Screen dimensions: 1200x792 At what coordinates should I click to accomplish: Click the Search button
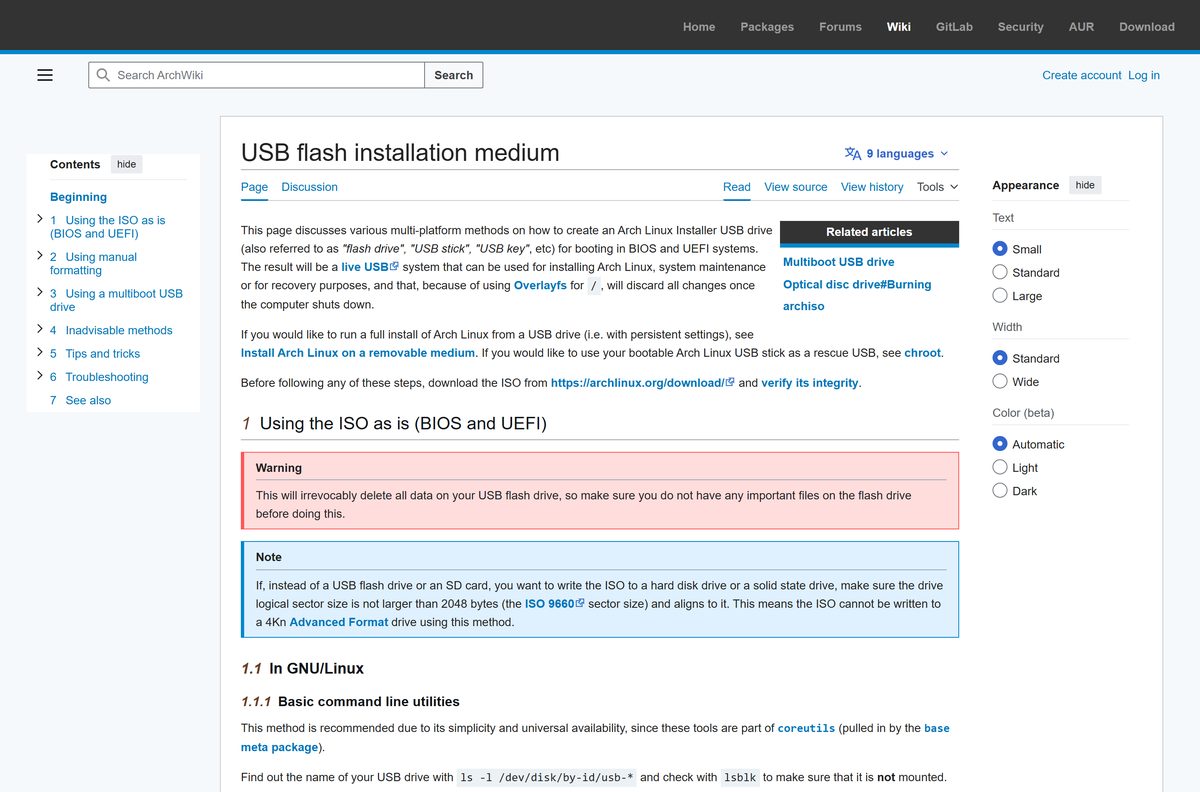[x=454, y=75]
